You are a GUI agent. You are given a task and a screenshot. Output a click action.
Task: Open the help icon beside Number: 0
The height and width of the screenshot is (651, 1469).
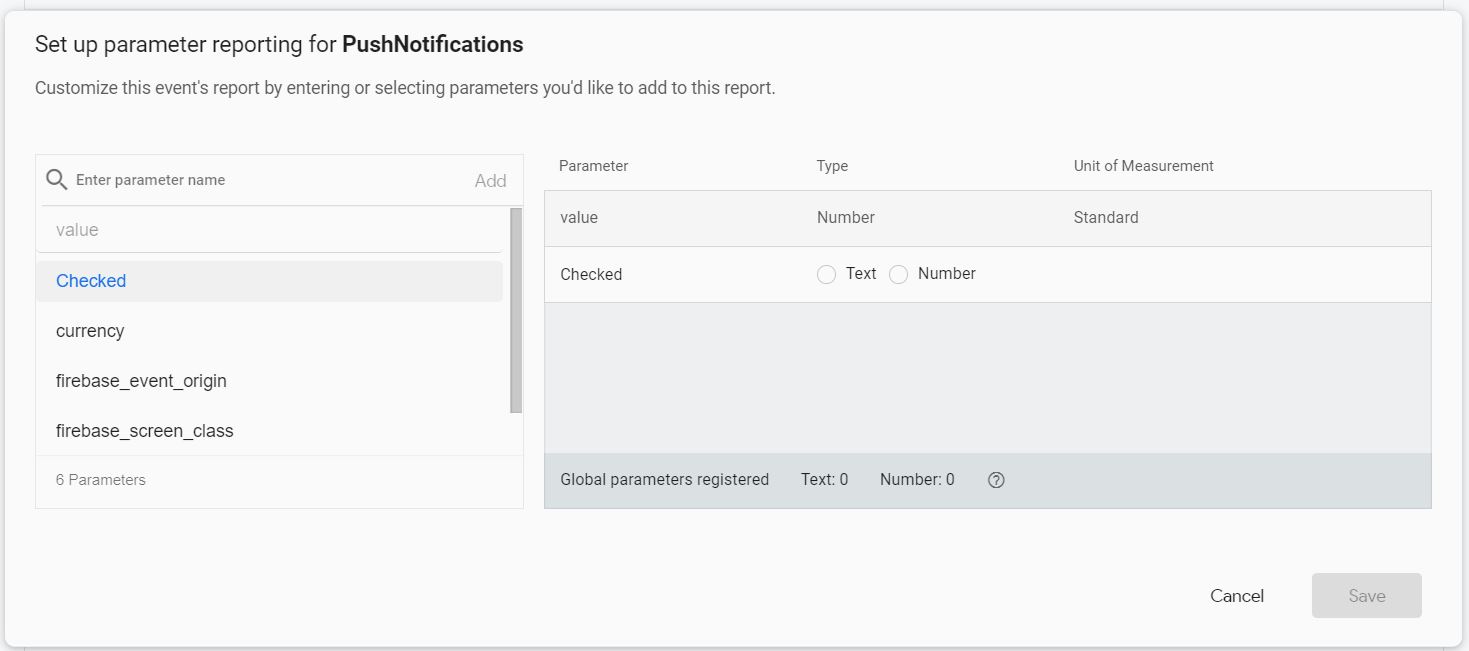996,480
